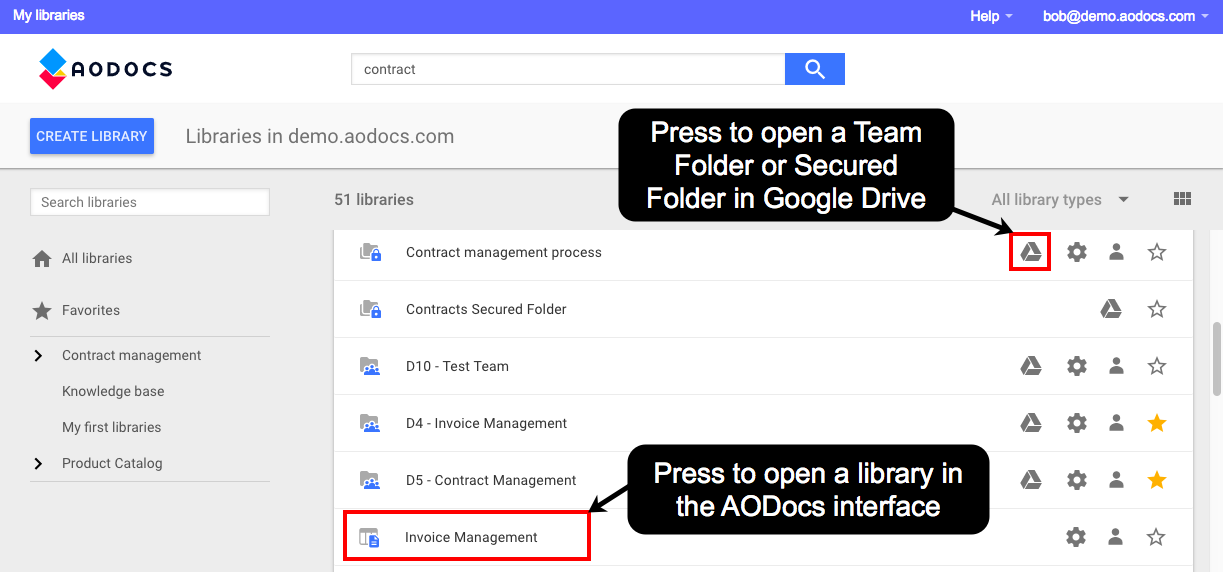Star the D10 - Test Team library
1223x572 pixels.
(x=1157, y=366)
